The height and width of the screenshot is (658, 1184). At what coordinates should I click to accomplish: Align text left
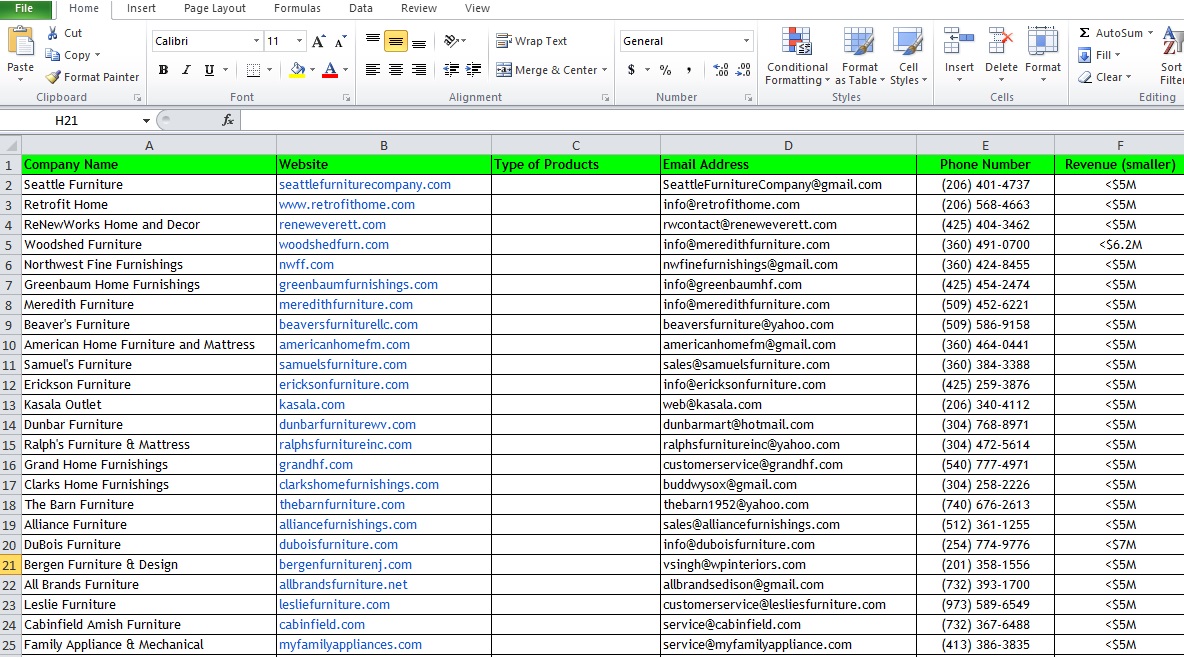click(372, 70)
